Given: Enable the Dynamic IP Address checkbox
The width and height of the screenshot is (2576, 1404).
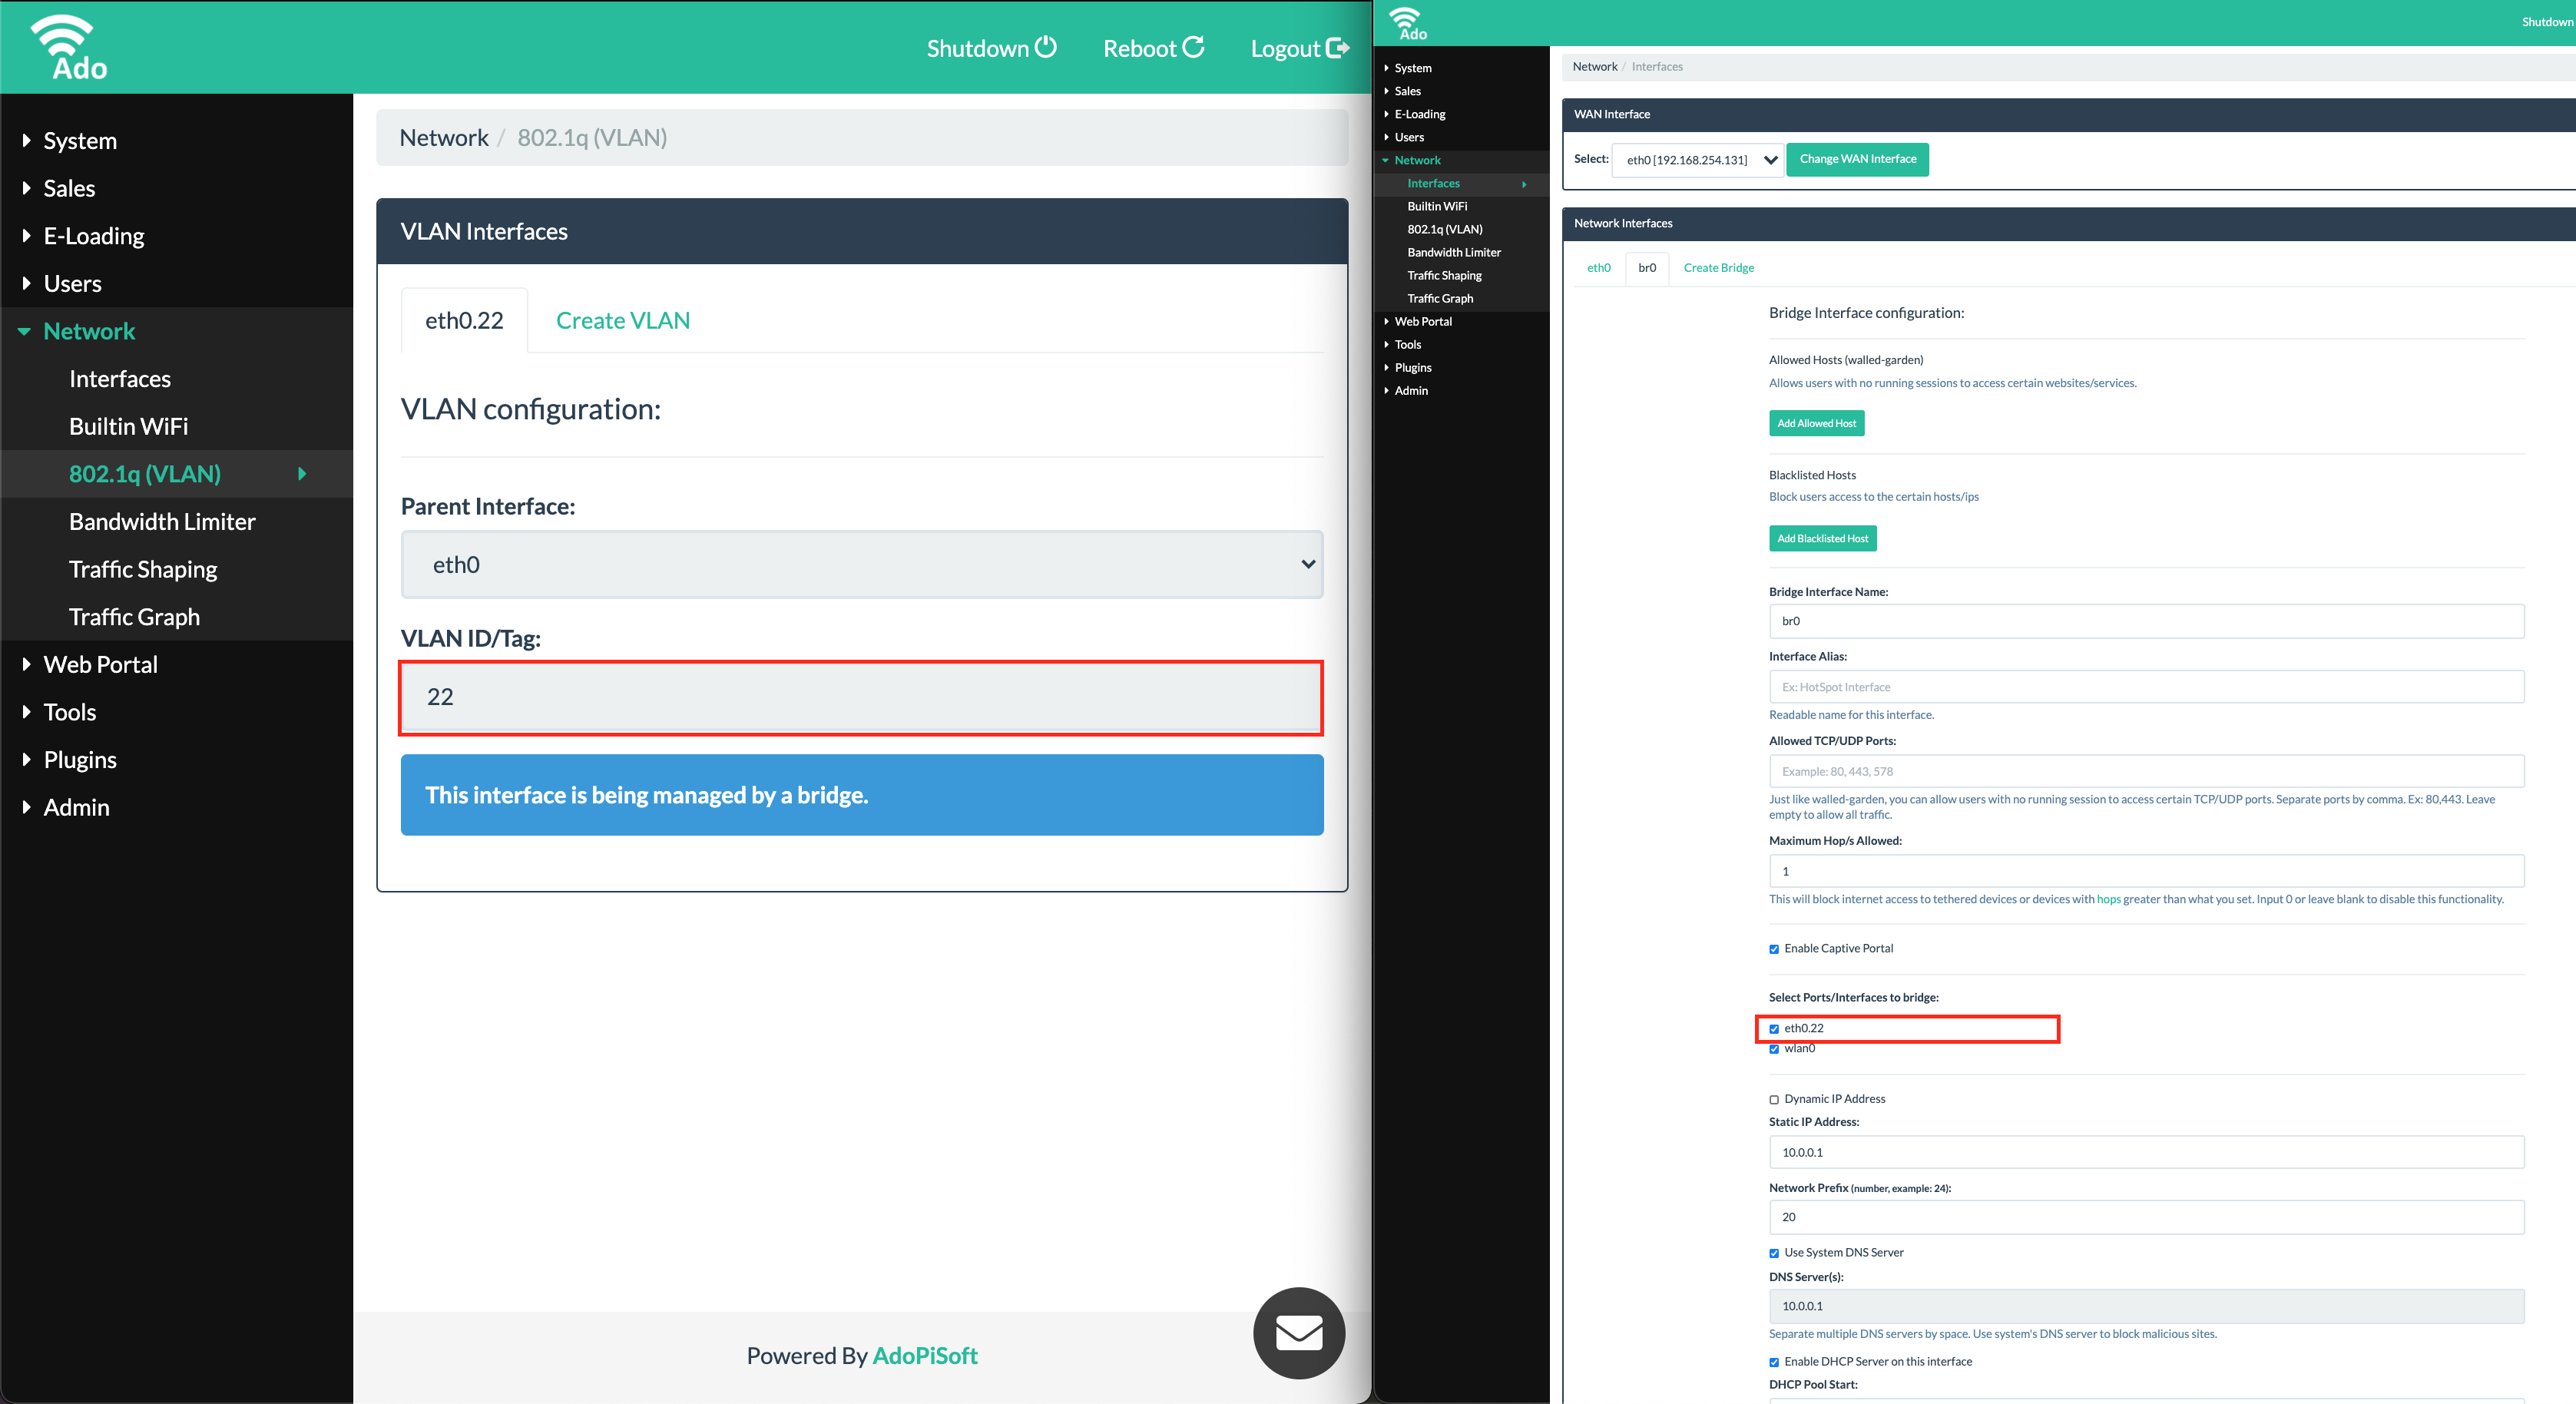Looking at the screenshot, I should [x=1774, y=1100].
